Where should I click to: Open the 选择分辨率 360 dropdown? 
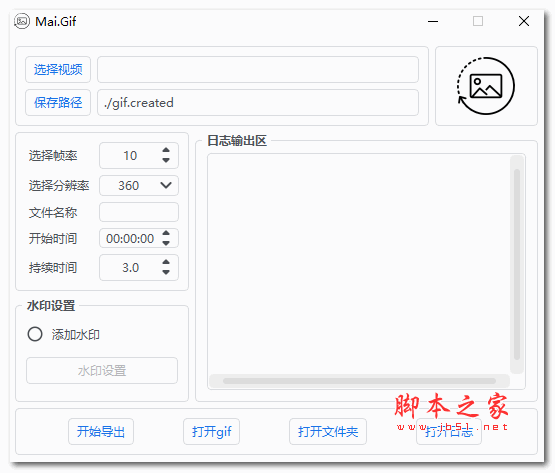(139, 186)
